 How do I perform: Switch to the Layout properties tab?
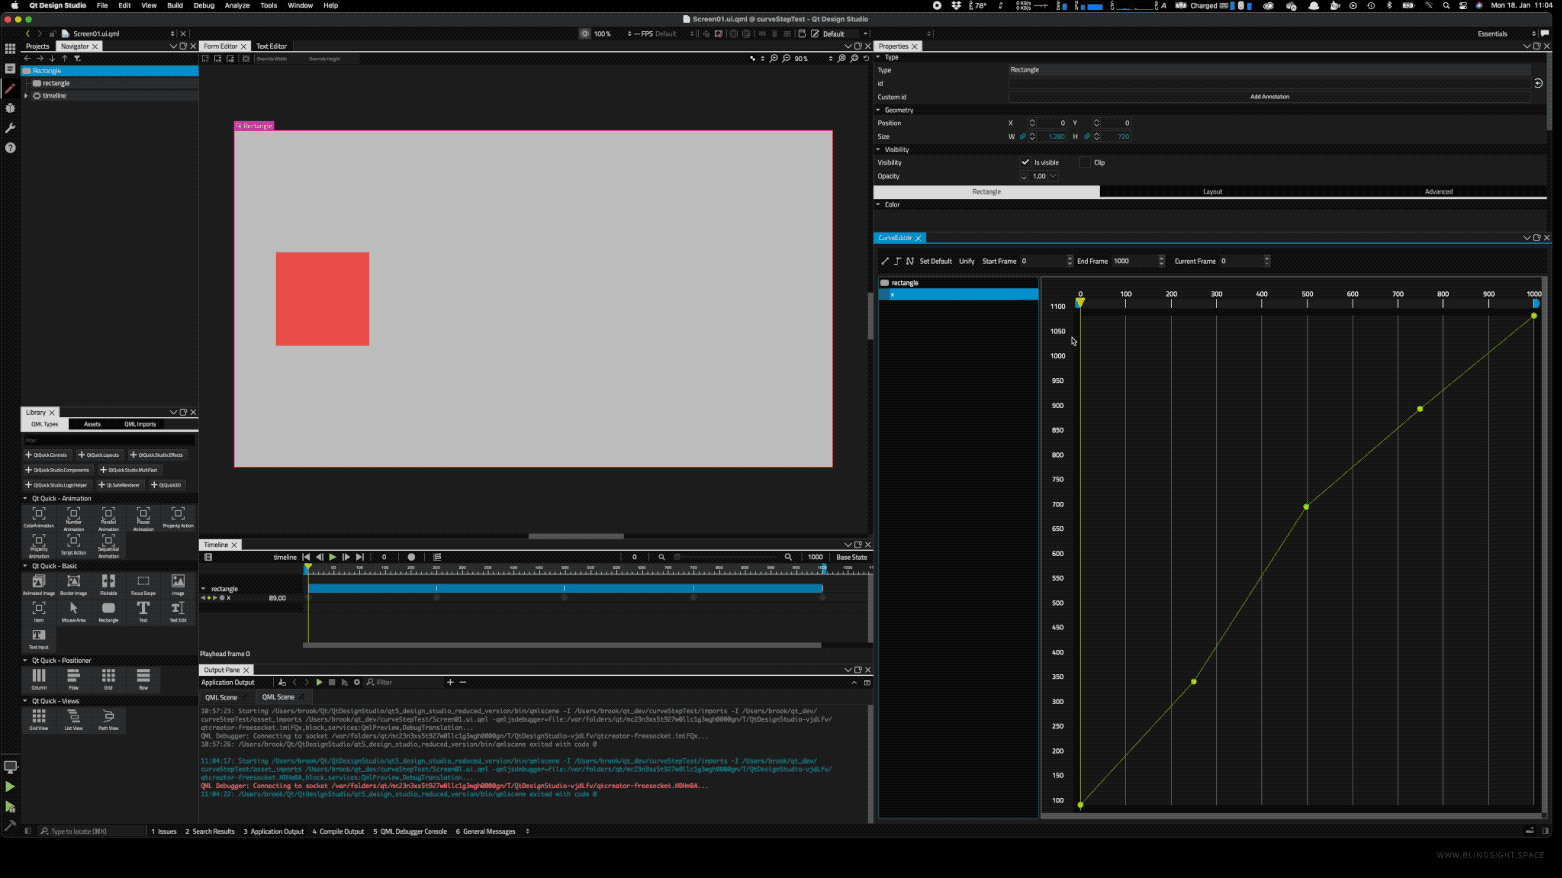pos(1212,191)
